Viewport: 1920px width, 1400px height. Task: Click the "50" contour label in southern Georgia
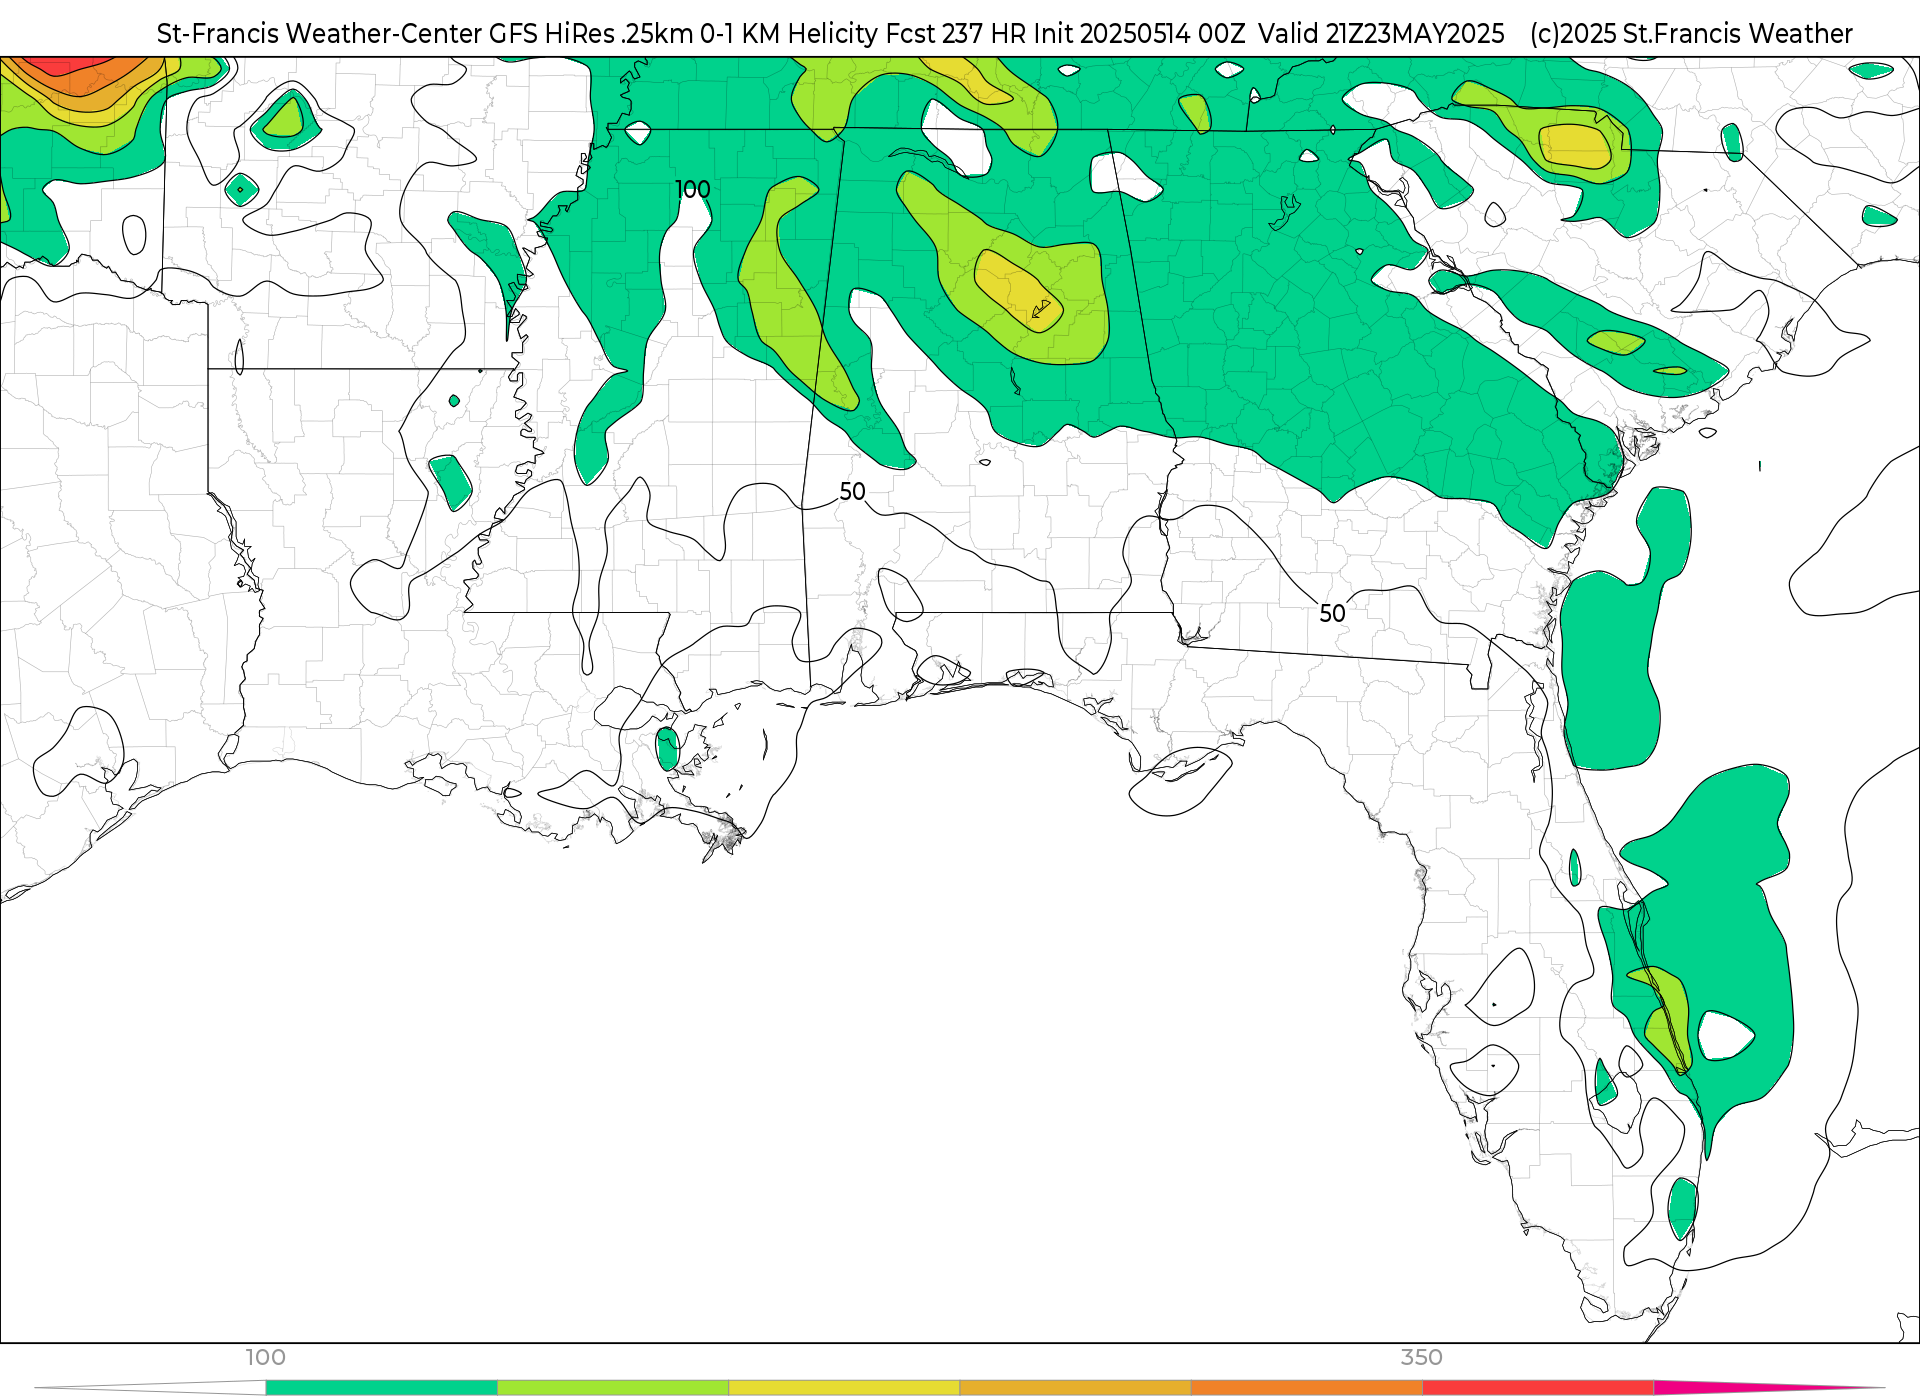pos(1332,613)
